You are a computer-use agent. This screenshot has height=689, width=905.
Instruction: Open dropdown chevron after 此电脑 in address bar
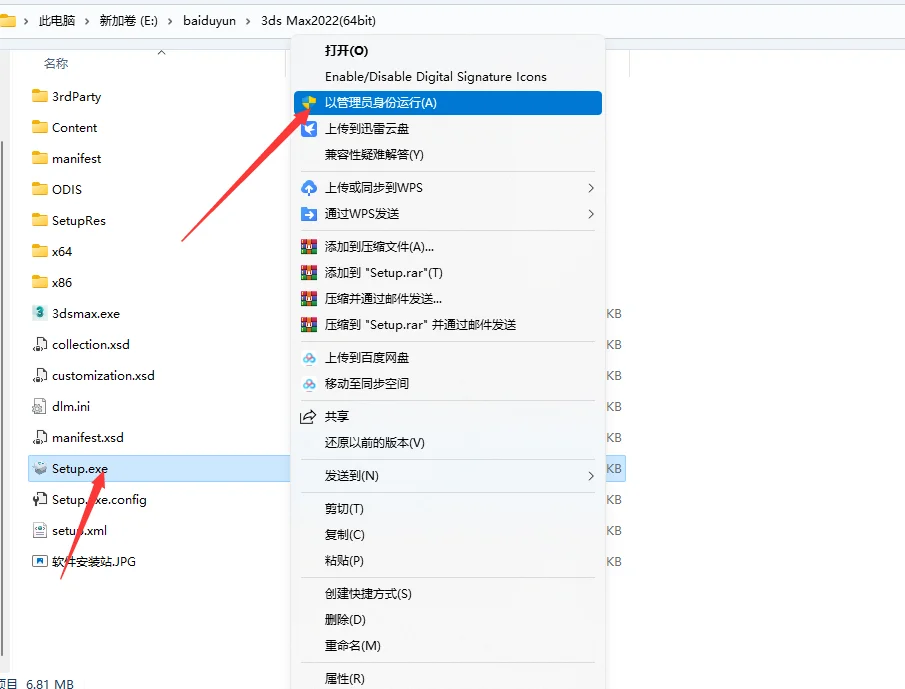pyautogui.click(x=87, y=21)
